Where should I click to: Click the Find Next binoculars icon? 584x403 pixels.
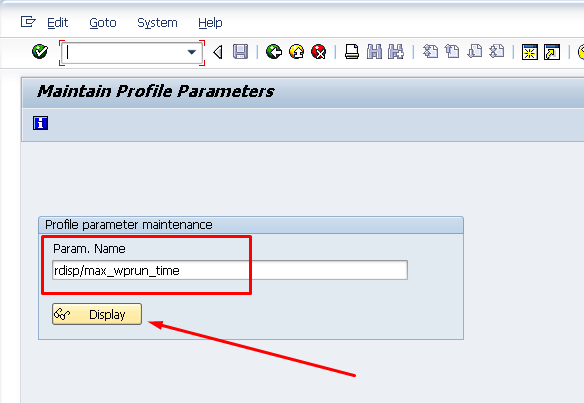pos(396,52)
